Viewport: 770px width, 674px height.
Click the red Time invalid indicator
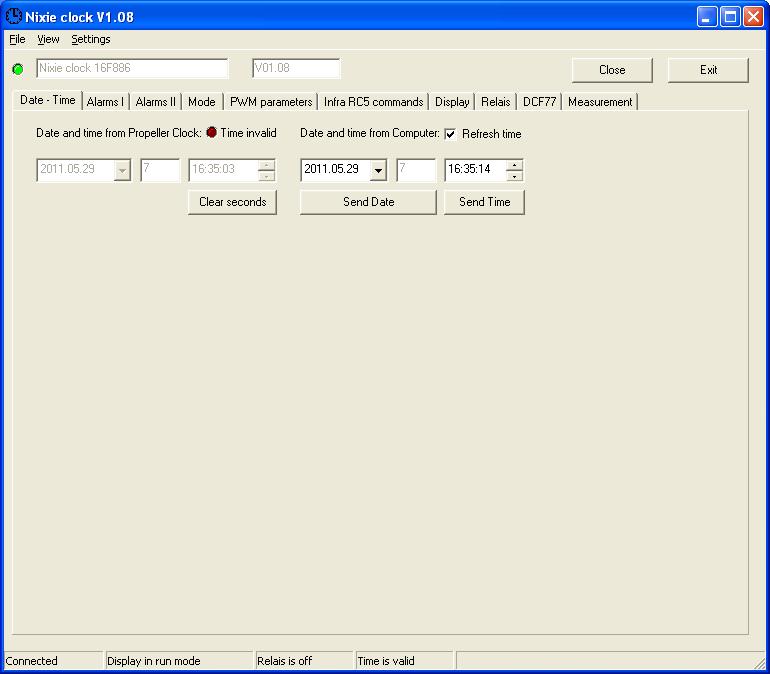tap(212, 133)
